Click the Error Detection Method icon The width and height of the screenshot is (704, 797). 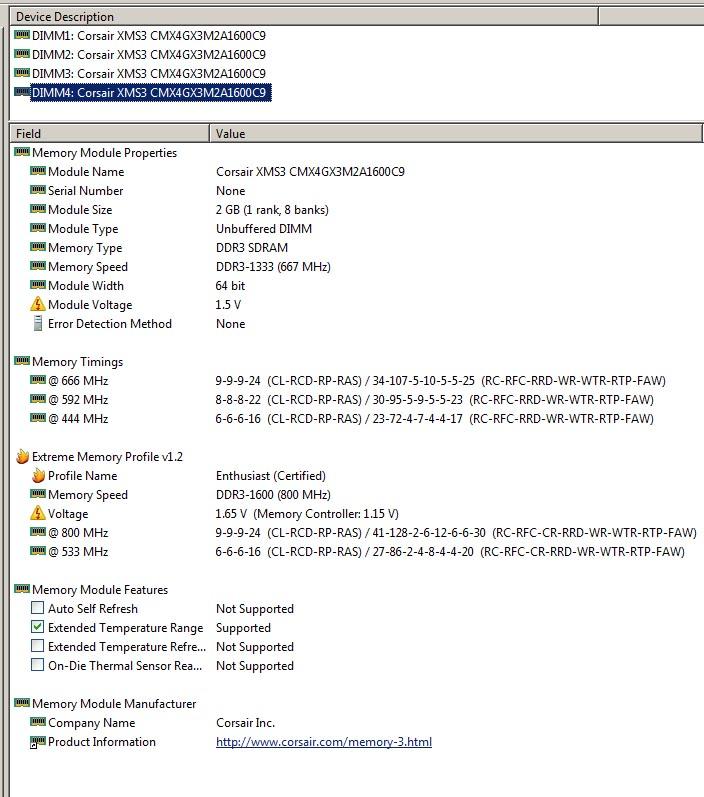click(38, 323)
